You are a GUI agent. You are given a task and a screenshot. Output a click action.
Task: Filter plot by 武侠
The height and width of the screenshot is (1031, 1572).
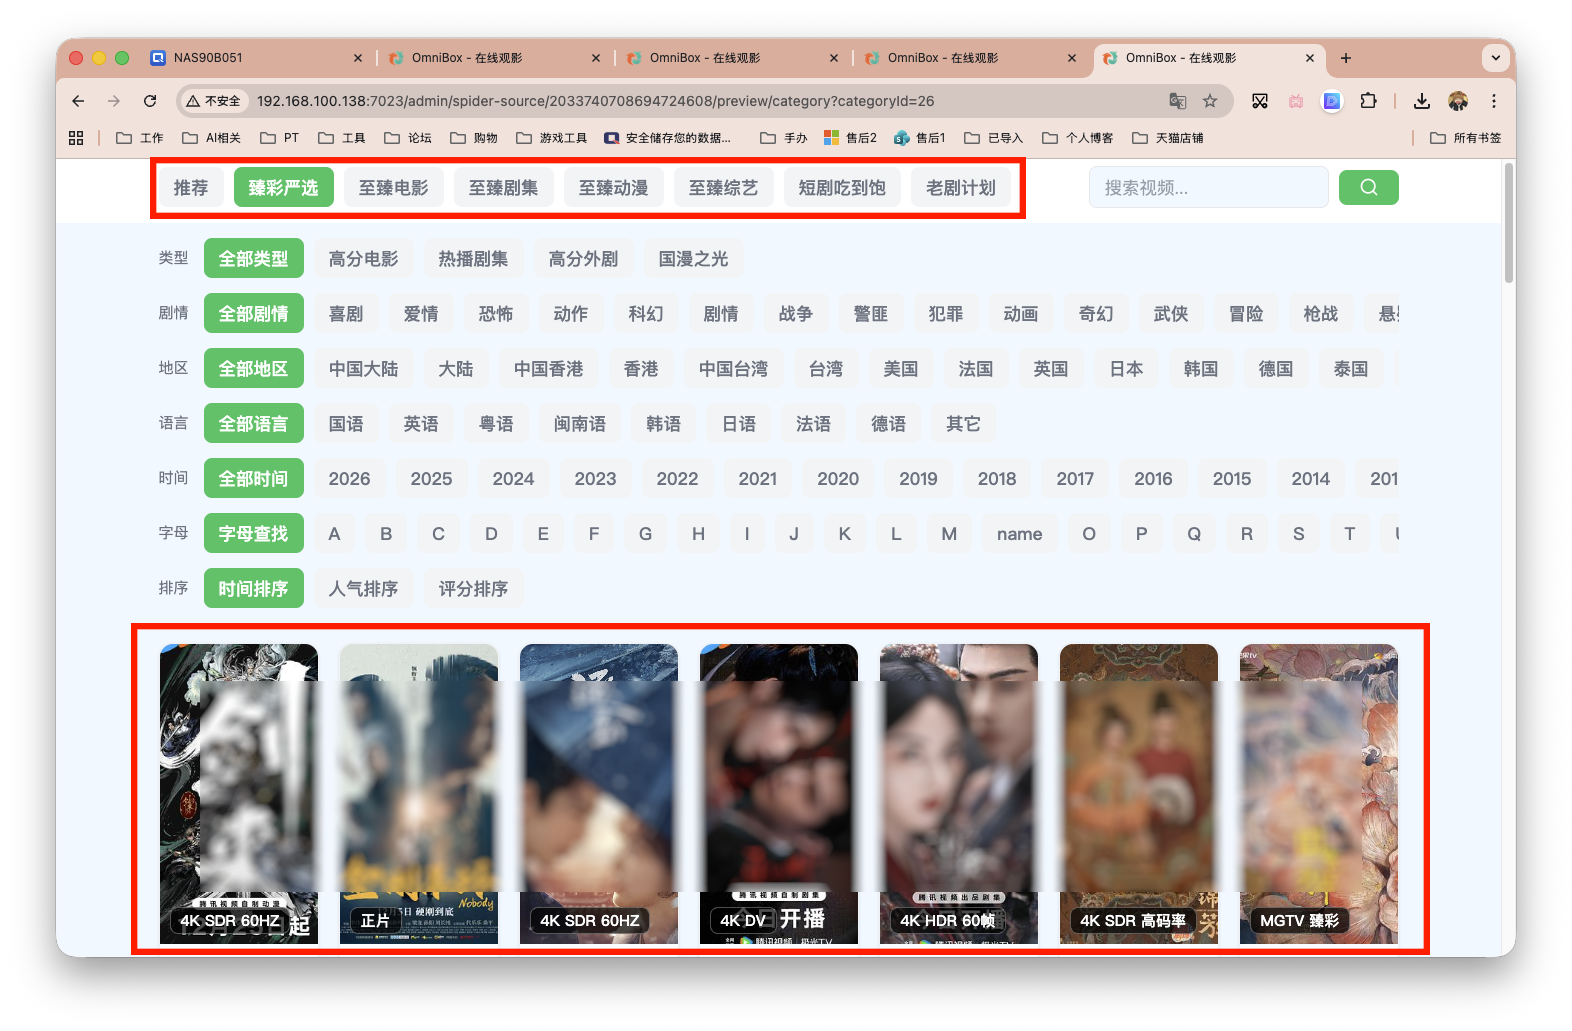tap(1171, 314)
